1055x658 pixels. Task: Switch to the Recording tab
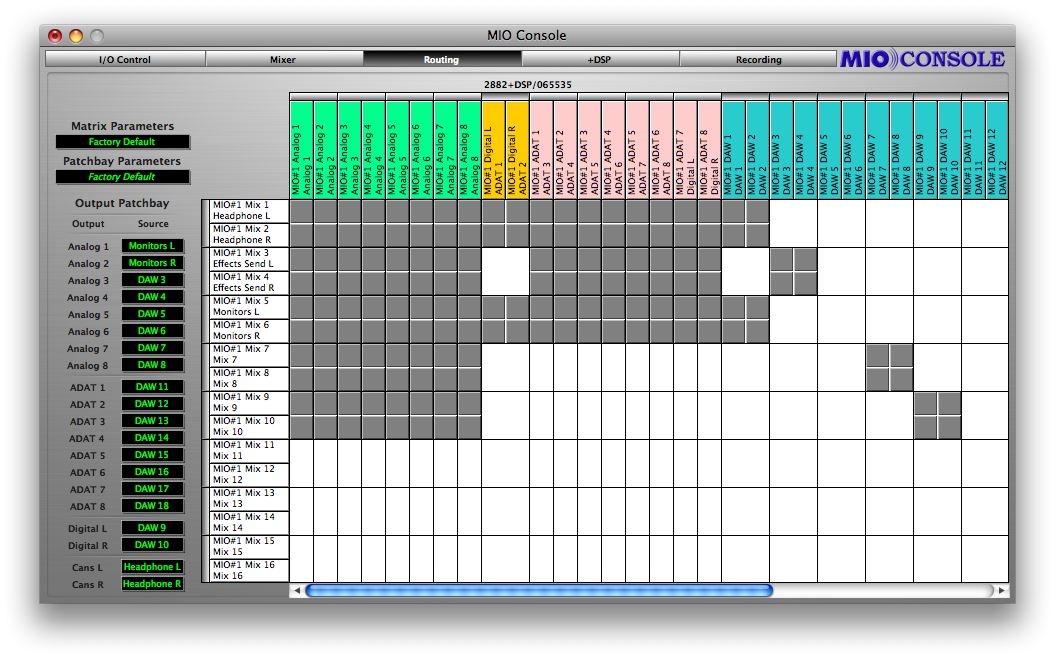[758, 59]
